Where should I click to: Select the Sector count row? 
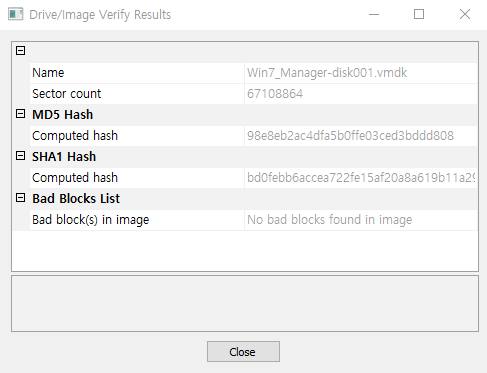pyautogui.click(x=253, y=94)
